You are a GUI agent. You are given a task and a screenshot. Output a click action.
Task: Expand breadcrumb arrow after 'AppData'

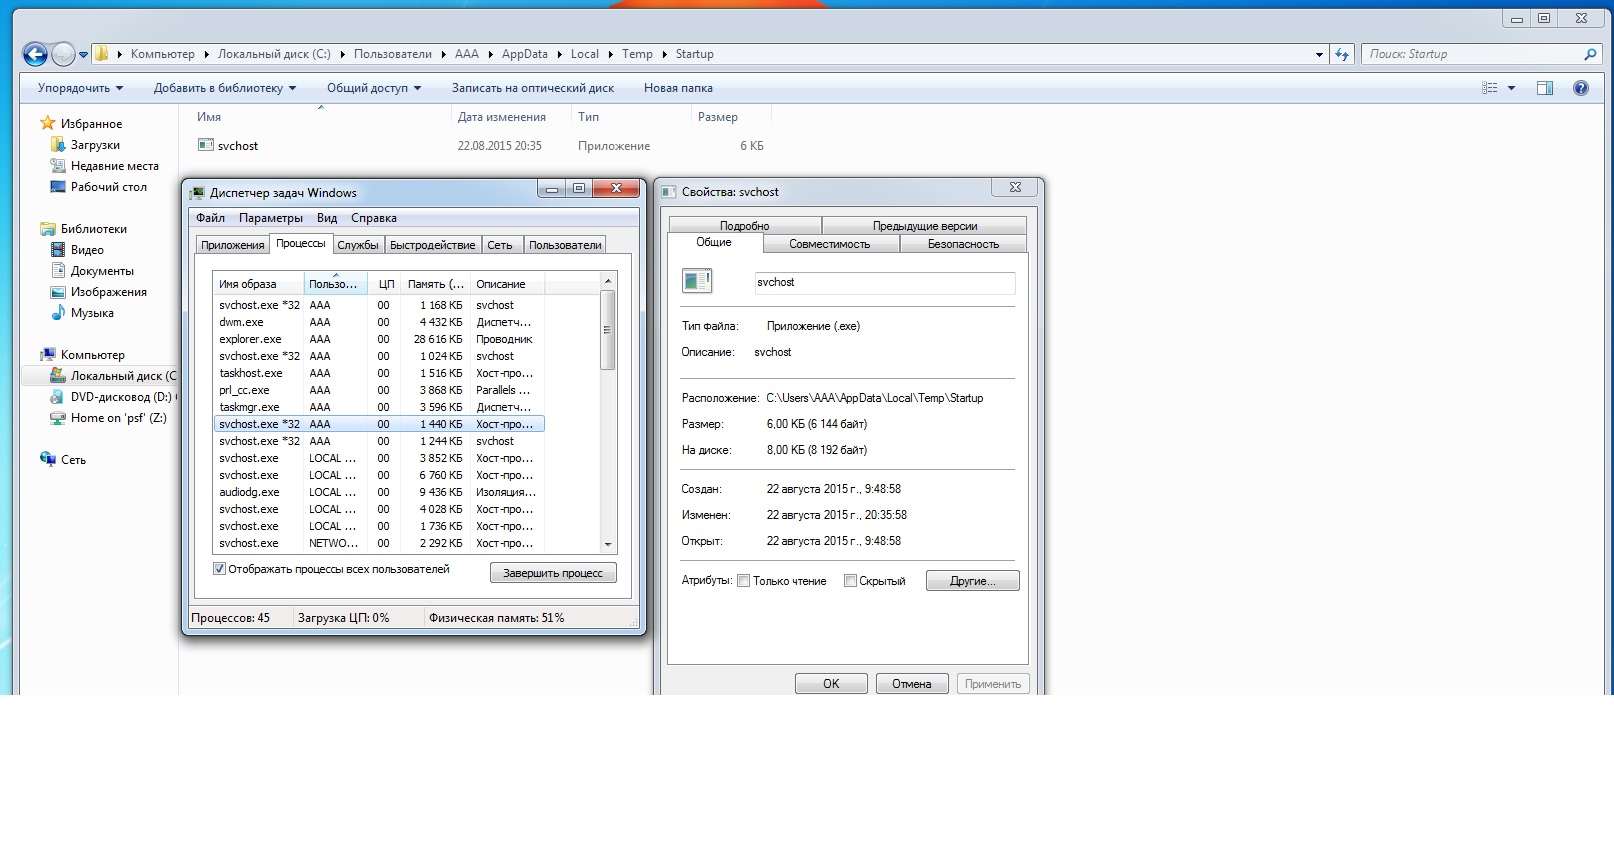pos(560,54)
